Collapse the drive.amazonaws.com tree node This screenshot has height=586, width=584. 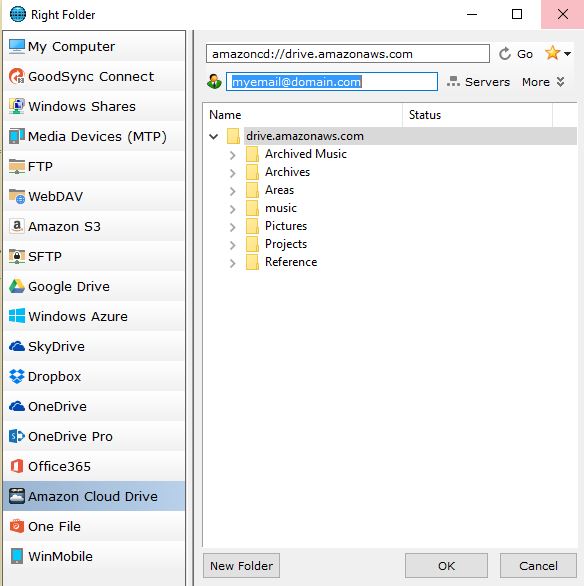coord(213,136)
